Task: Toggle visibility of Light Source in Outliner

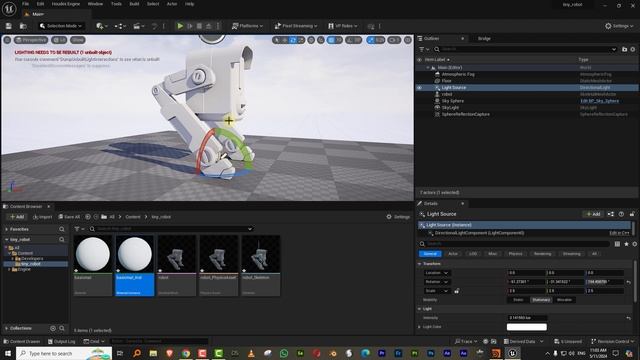Action: [419, 87]
